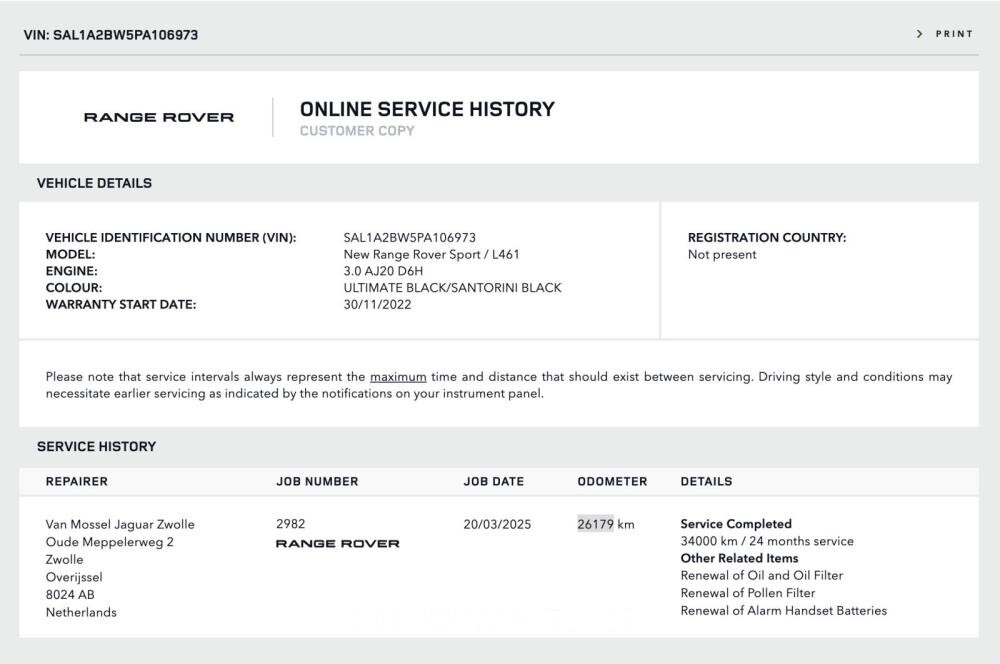Click the chevron arrow beside PRINT
The height and width of the screenshot is (664, 1000).
pos(919,34)
